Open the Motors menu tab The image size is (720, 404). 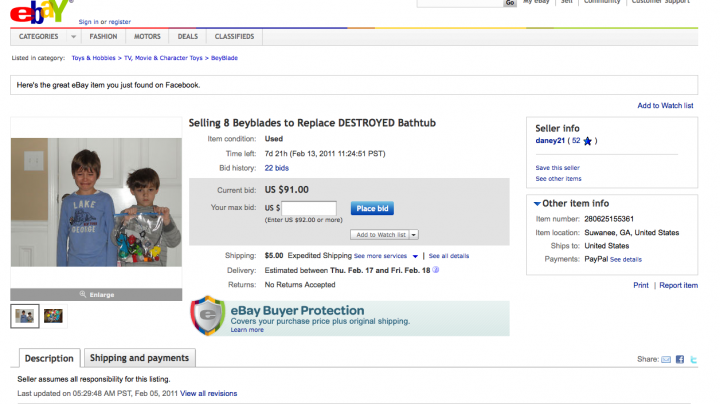click(147, 37)
